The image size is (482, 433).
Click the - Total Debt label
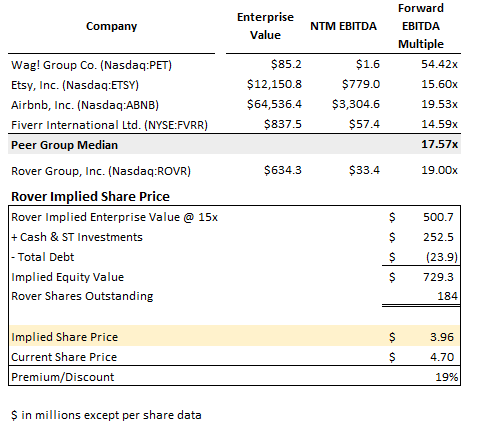pos(43,257)
